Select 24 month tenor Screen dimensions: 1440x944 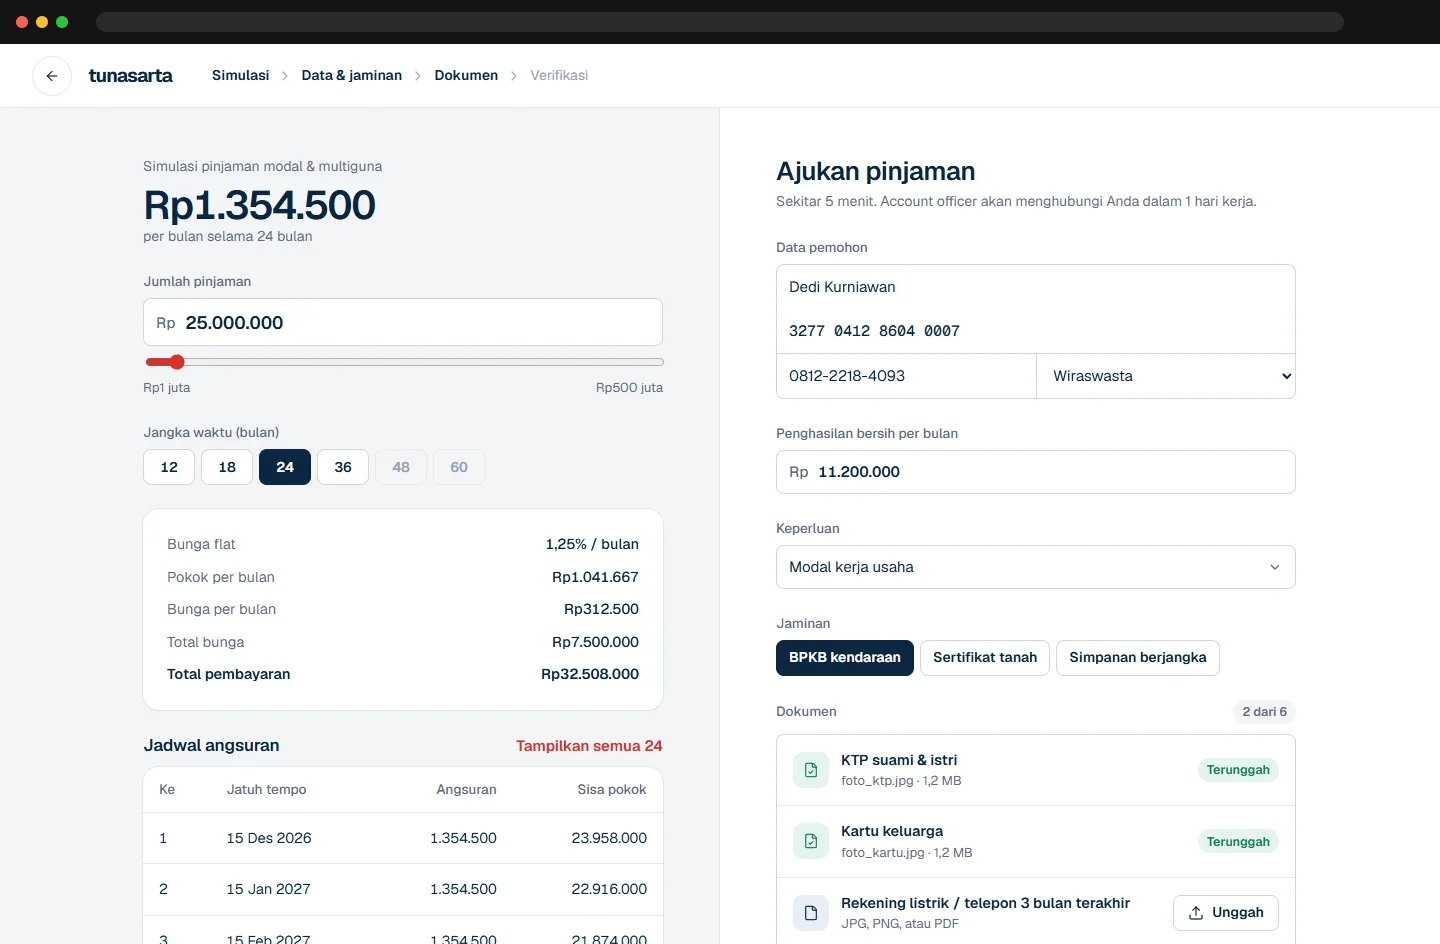(x=285, y=467)
